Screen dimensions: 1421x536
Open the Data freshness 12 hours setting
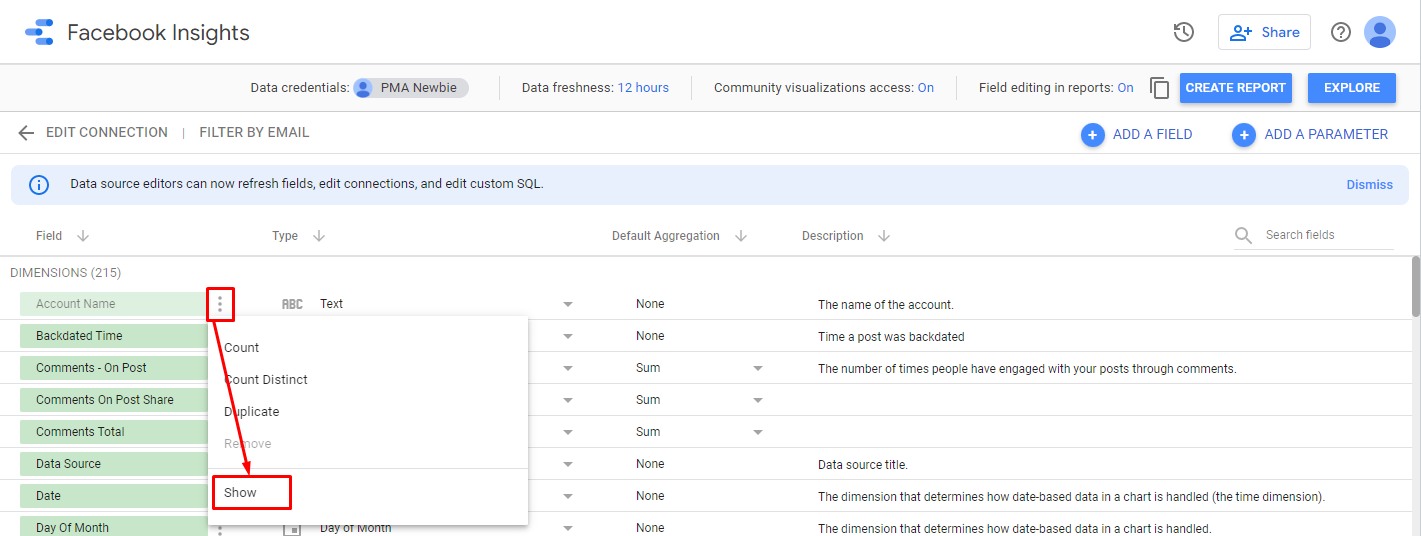pyautogui.click(x=642, y=88)
